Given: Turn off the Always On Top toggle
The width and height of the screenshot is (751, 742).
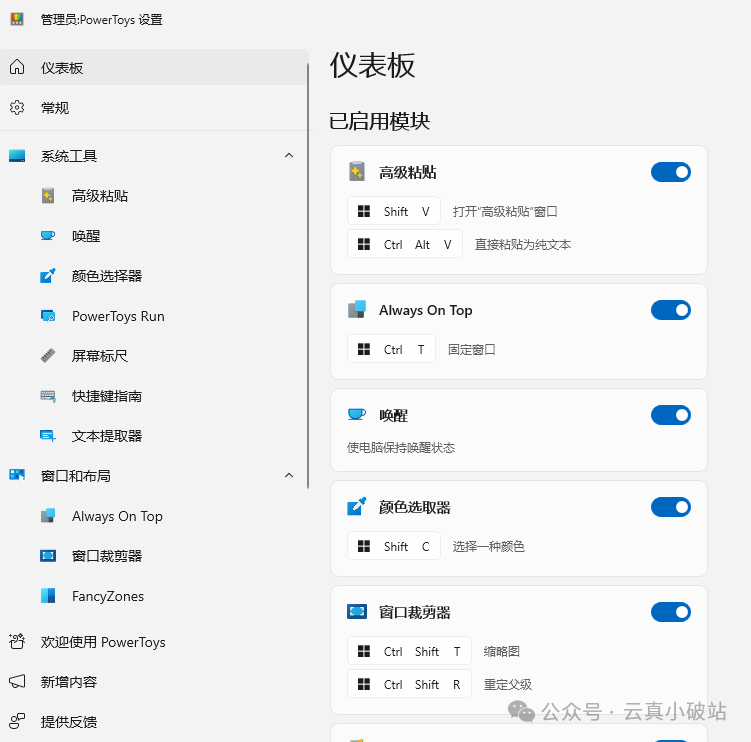Looking at the screenshot, I should tap(671, 310).
